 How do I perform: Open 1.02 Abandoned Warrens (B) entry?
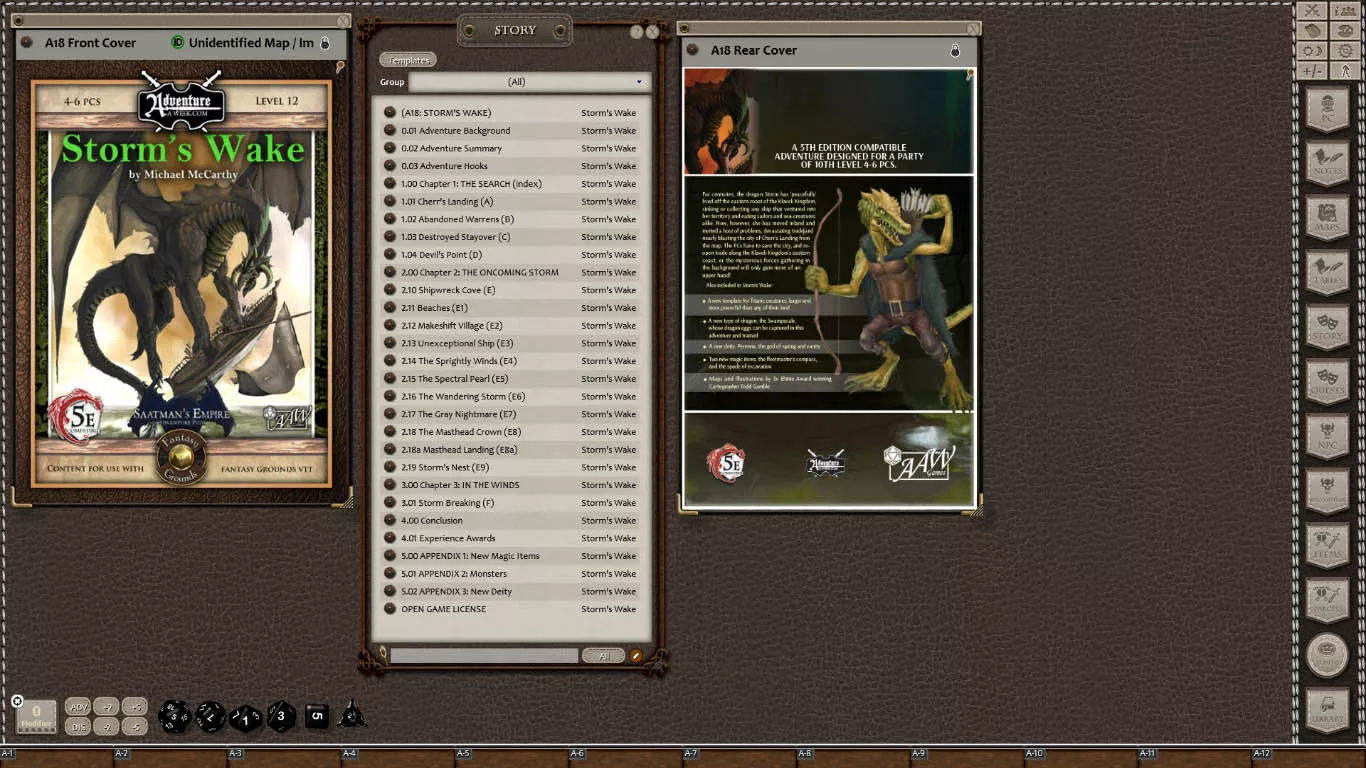pyautogui.click(x=511, y=219)
